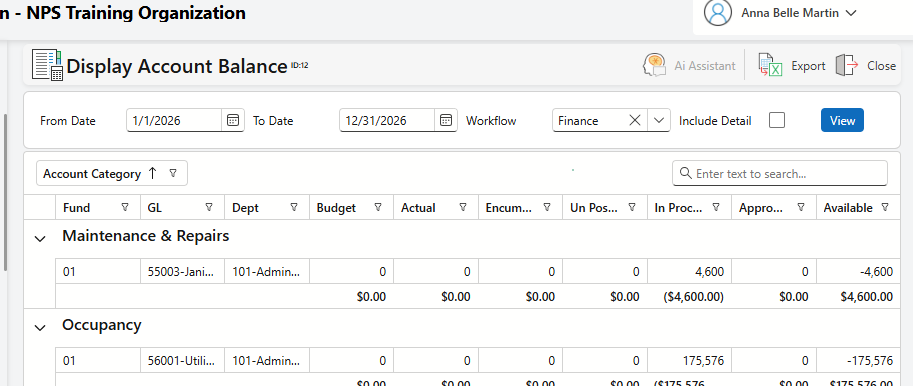This screenshot has width=913, height=386.
Task: Open the Encumbrance column filter
Action: [547, 207]
